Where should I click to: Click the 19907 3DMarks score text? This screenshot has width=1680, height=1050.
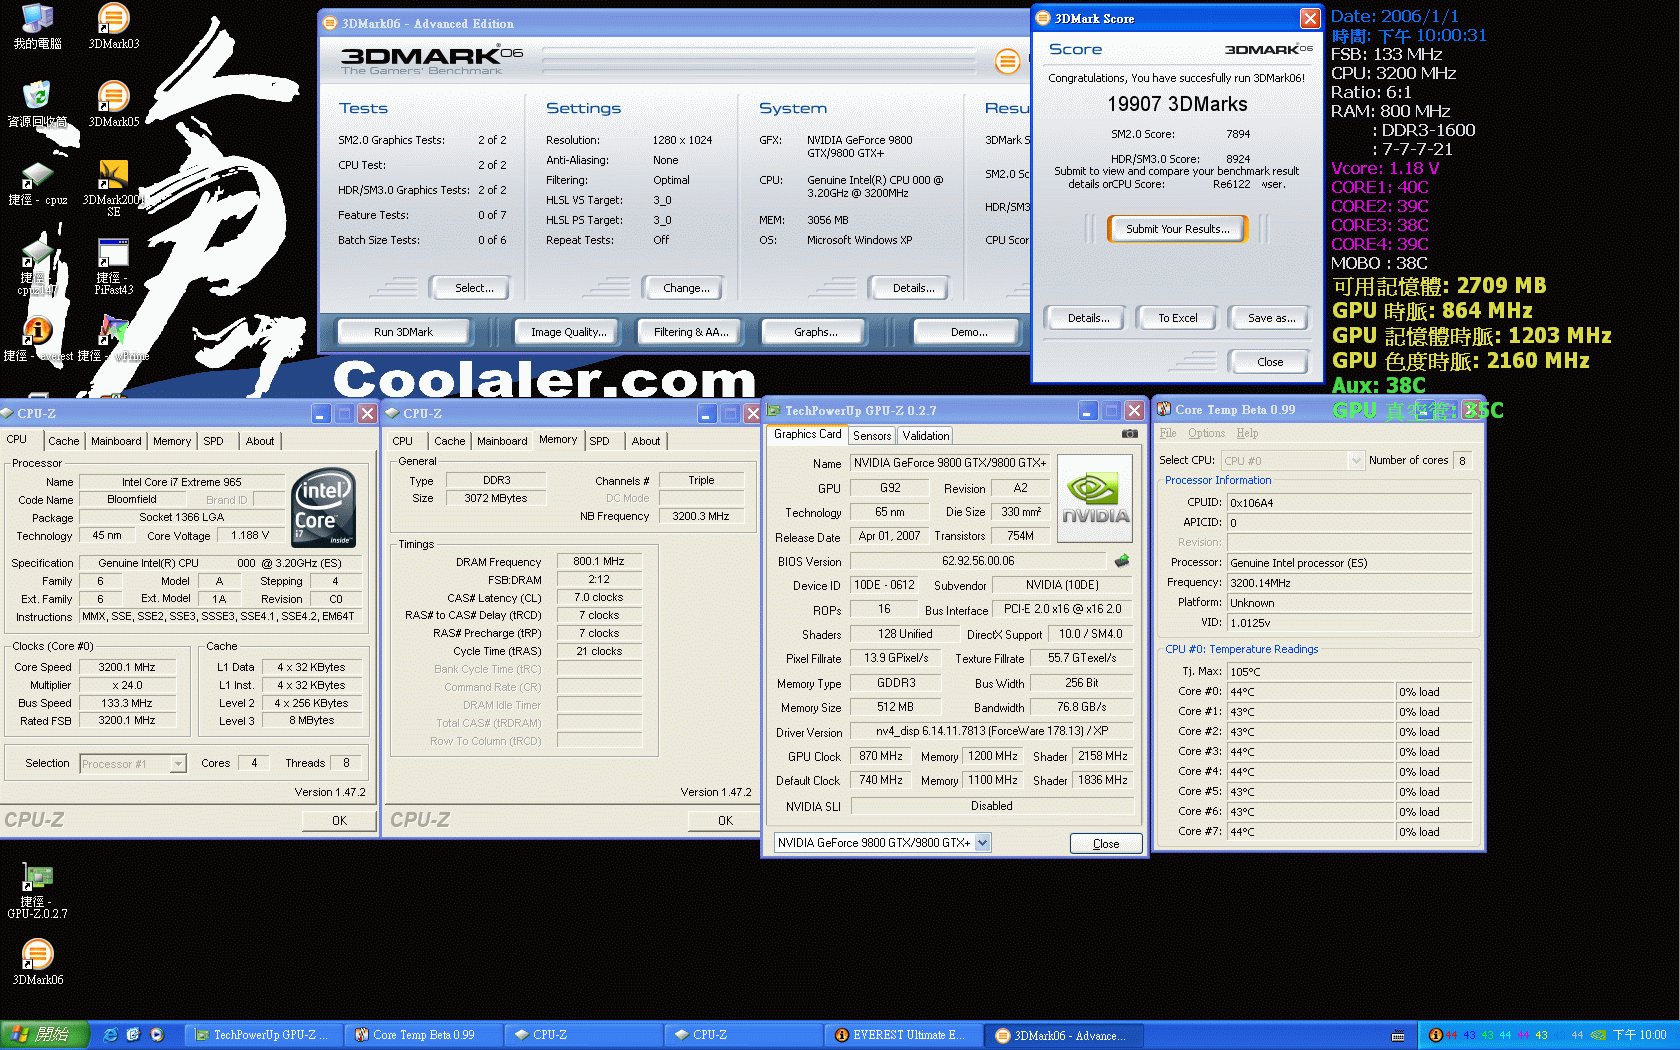pos(1177,105)
